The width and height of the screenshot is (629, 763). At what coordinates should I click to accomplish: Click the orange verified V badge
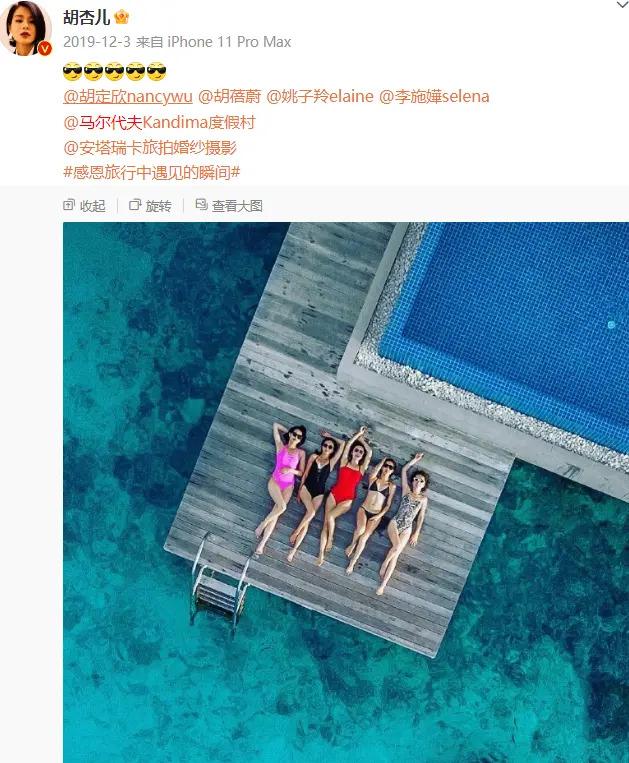(x=45, y=49)
